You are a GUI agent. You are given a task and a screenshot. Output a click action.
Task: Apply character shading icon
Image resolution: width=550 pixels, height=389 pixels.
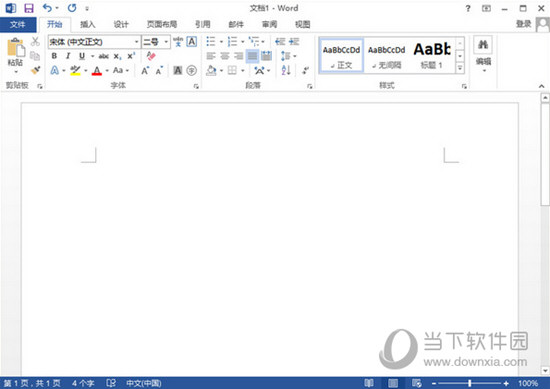(178, 71)
